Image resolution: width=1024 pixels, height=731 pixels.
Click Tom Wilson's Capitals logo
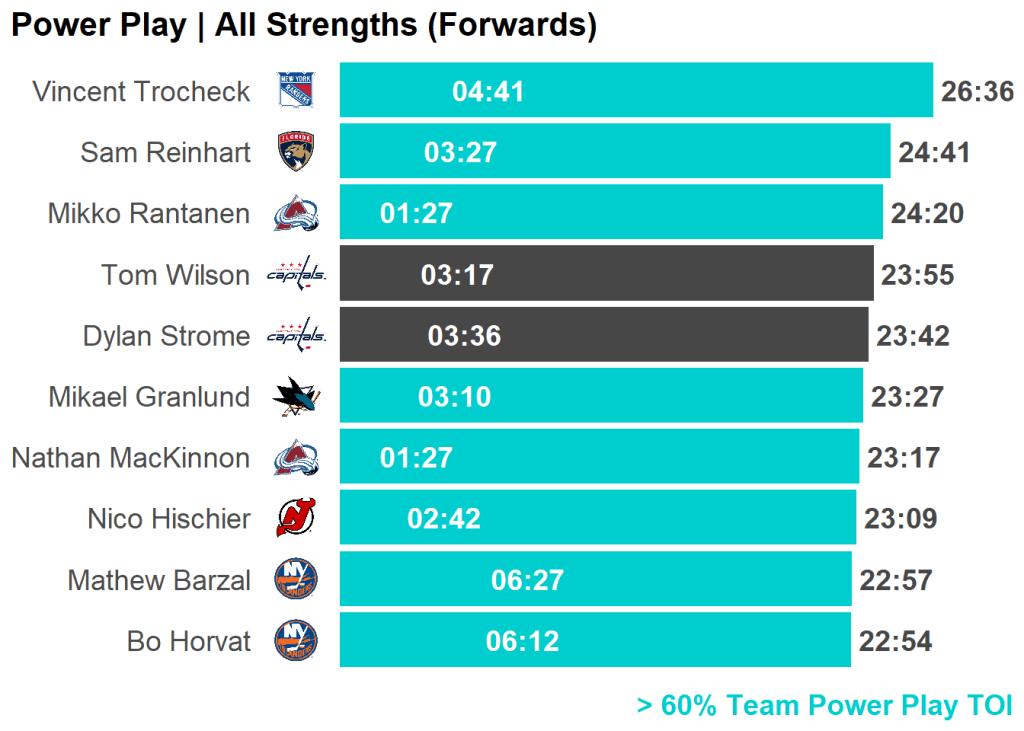pos(296,274)
